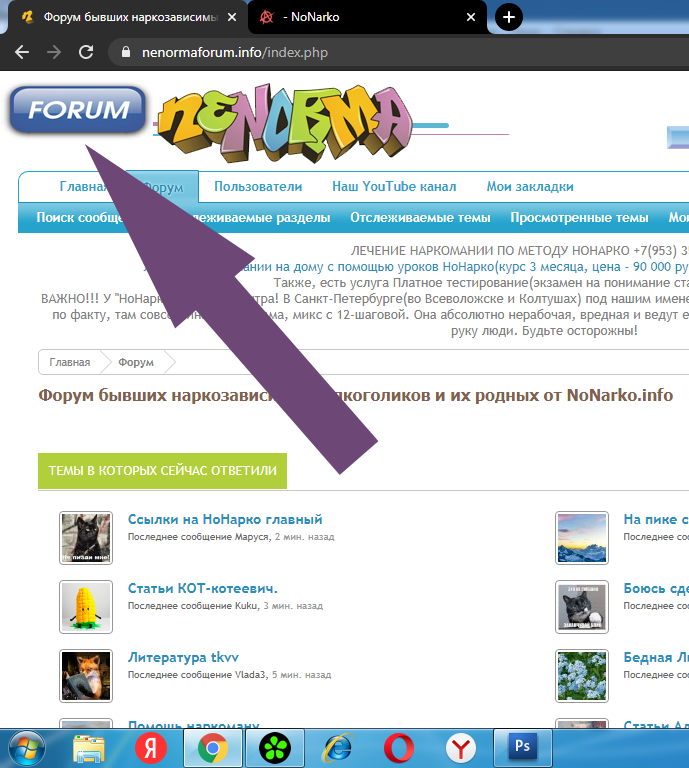The image size is (689, 768).
Task: Open the file explorer folder in taskbar
Action: pos(89,747)
